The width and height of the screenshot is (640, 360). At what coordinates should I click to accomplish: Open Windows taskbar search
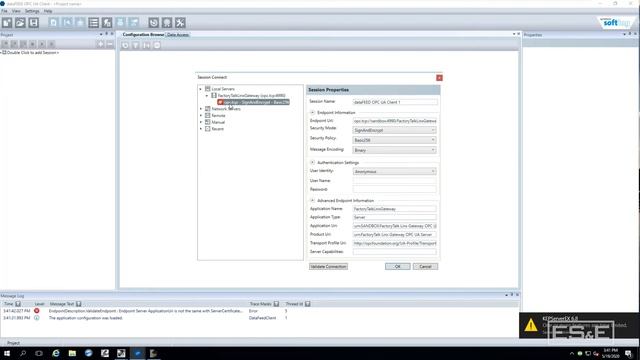pyautogui.click(x=23, y=353)
